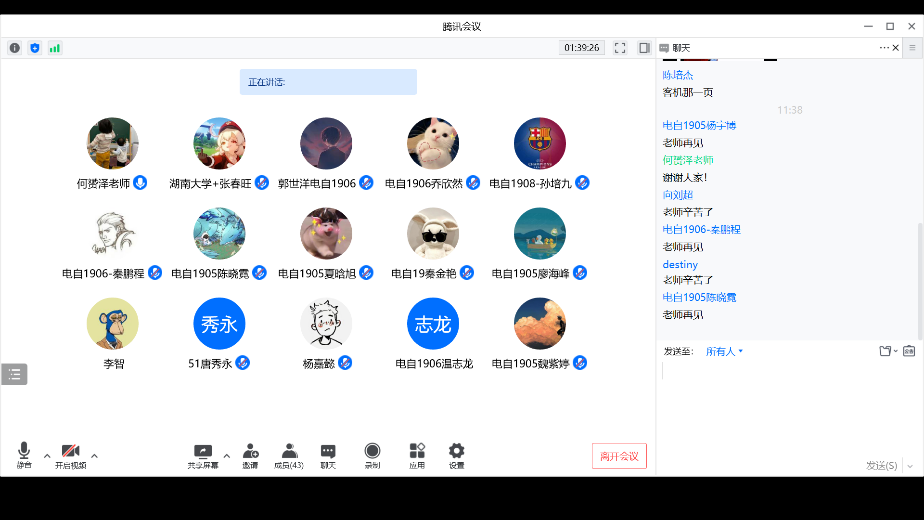Click the 发送(S) send button
The height and width of the screenshot is (520, 924).
[882, 466]
